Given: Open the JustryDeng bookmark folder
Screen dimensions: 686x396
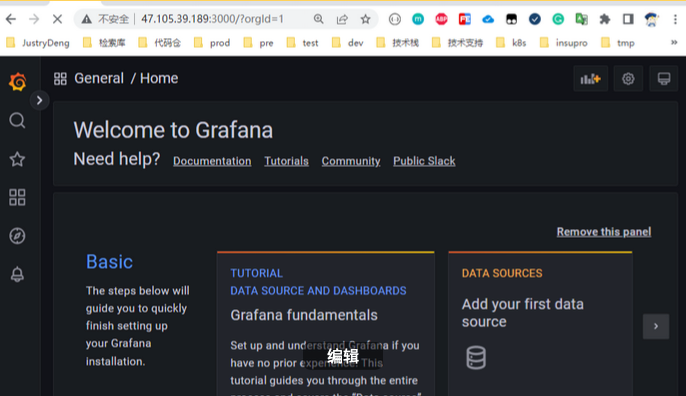Looking at the screenshot, I should (38, 43).
